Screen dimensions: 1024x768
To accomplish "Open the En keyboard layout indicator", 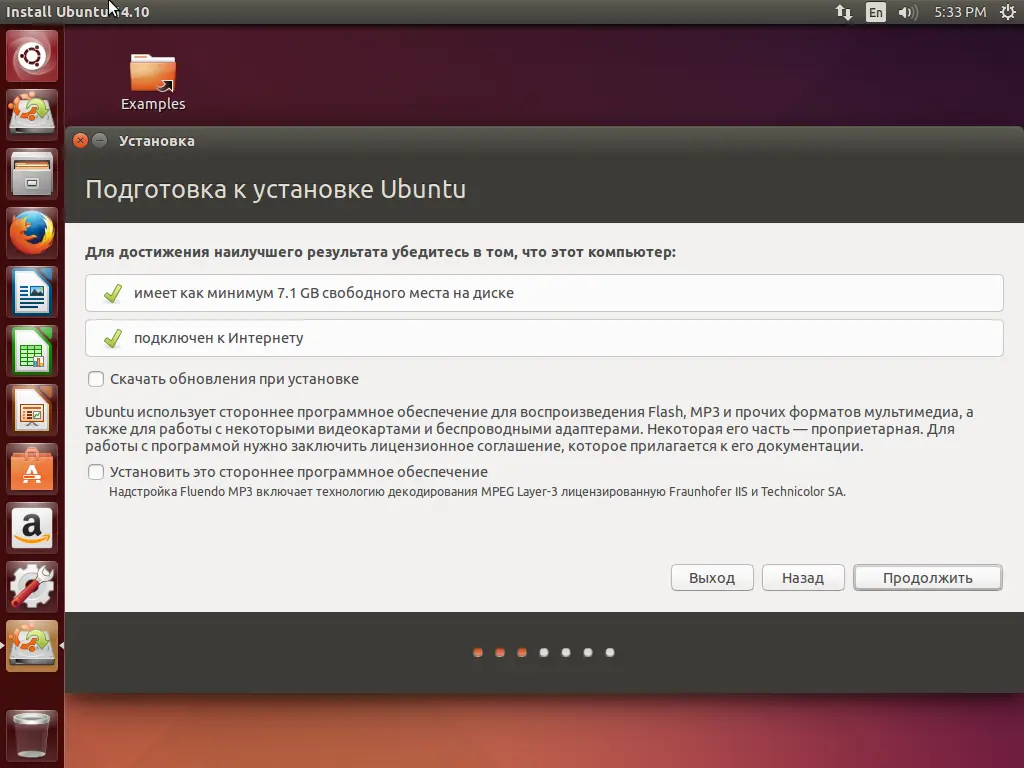I will [876, 12].
